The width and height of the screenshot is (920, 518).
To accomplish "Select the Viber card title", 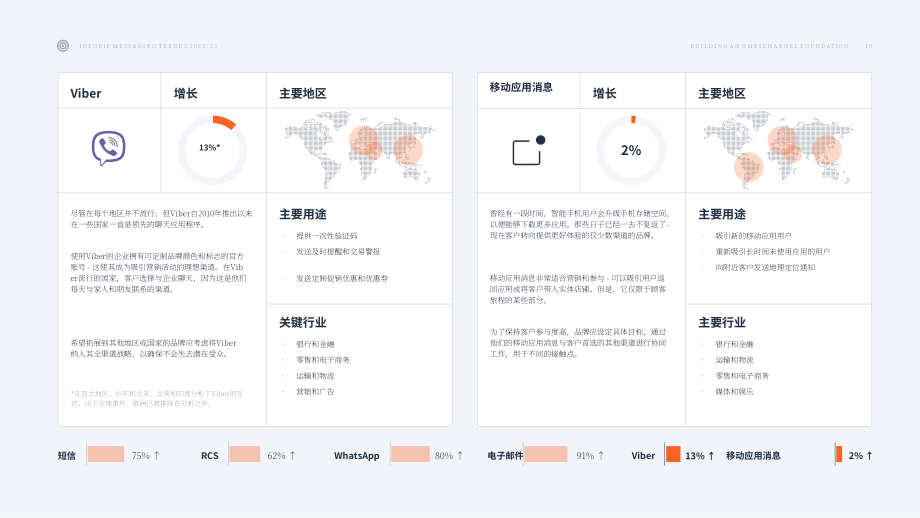I will pos(86,93).
